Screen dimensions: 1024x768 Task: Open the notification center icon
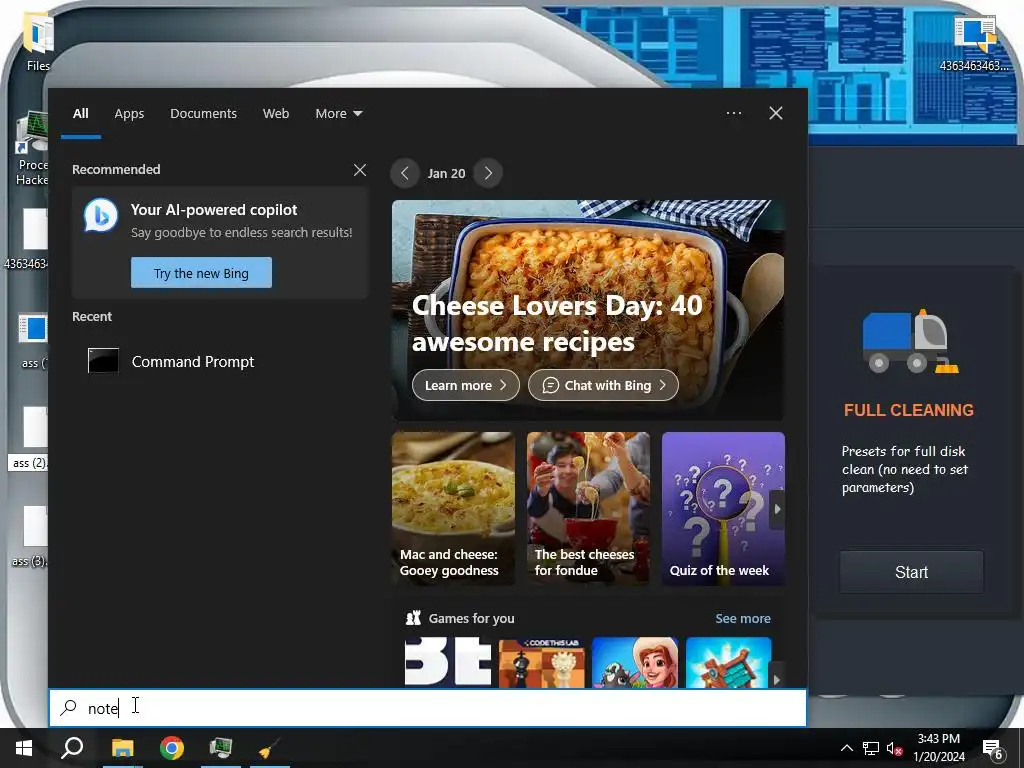tap(993, 748)
